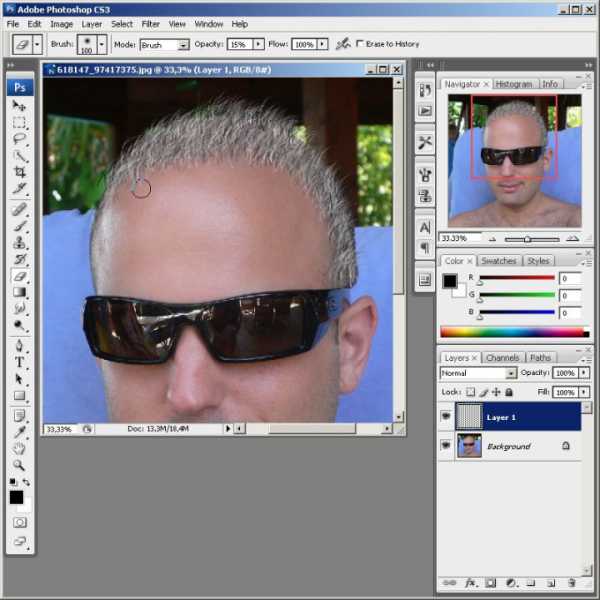
Task: Select the Eyedropper tool
Action: pos(19,432)
